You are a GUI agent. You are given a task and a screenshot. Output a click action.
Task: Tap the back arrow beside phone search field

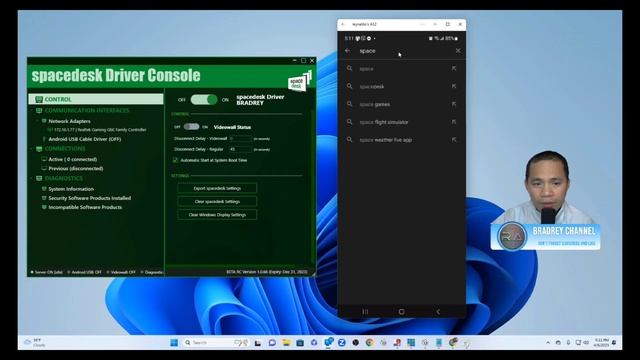pos(348,51)
